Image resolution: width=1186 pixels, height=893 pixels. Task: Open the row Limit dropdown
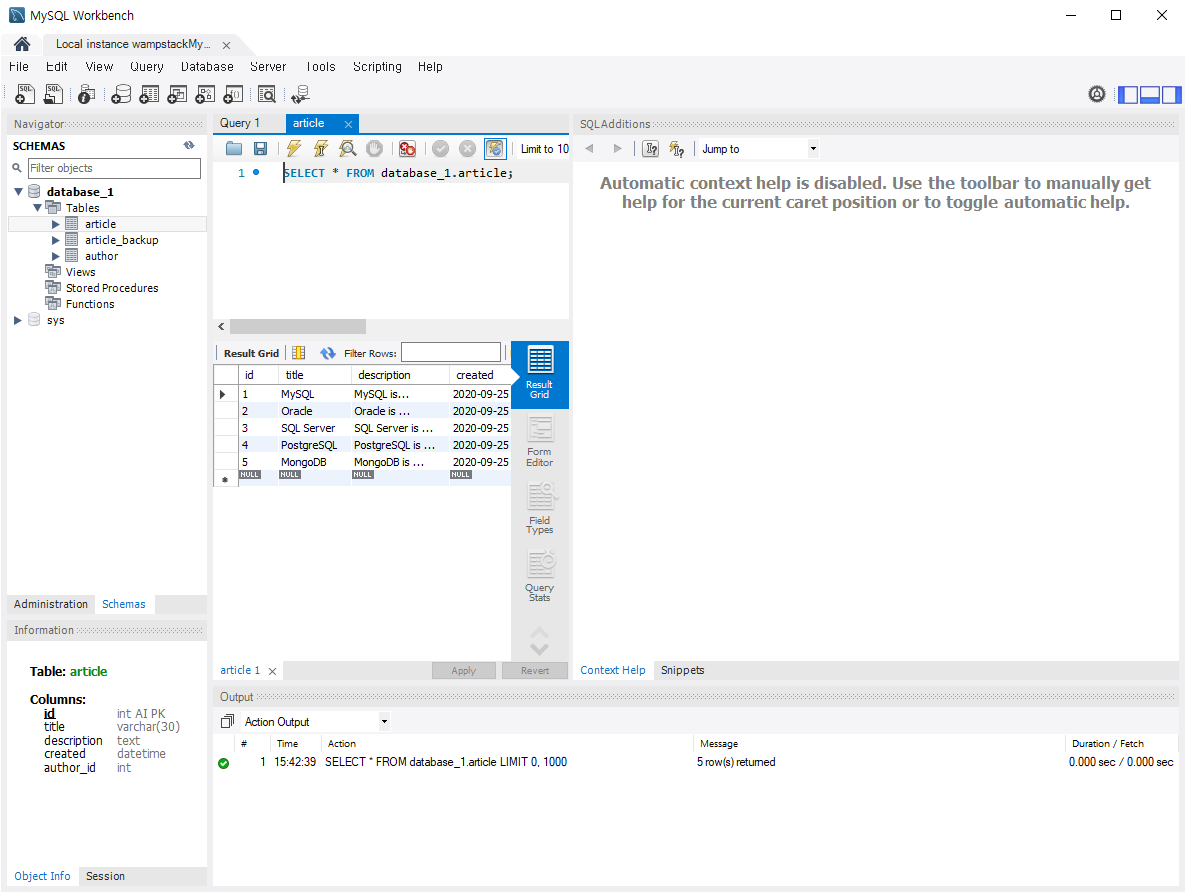point(544,149)
